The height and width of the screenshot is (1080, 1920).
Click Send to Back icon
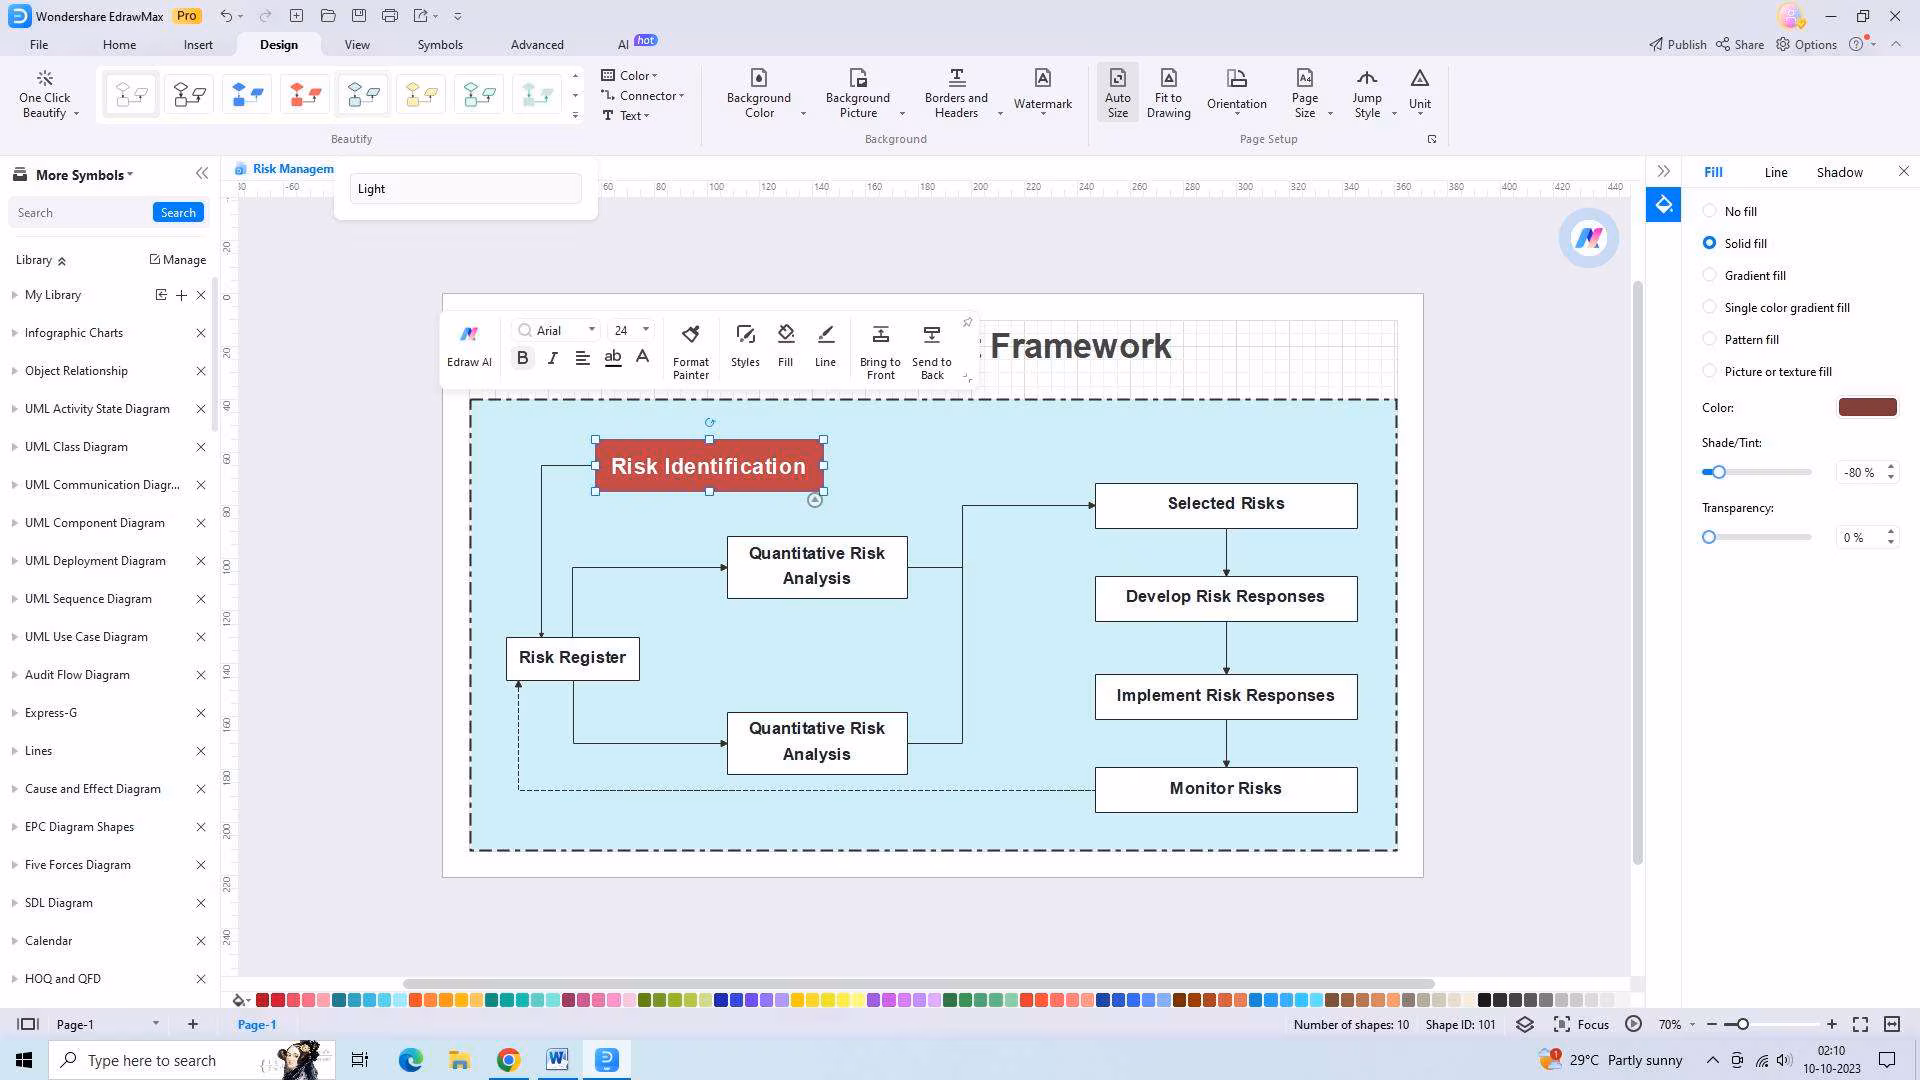[x=931, y=335]
